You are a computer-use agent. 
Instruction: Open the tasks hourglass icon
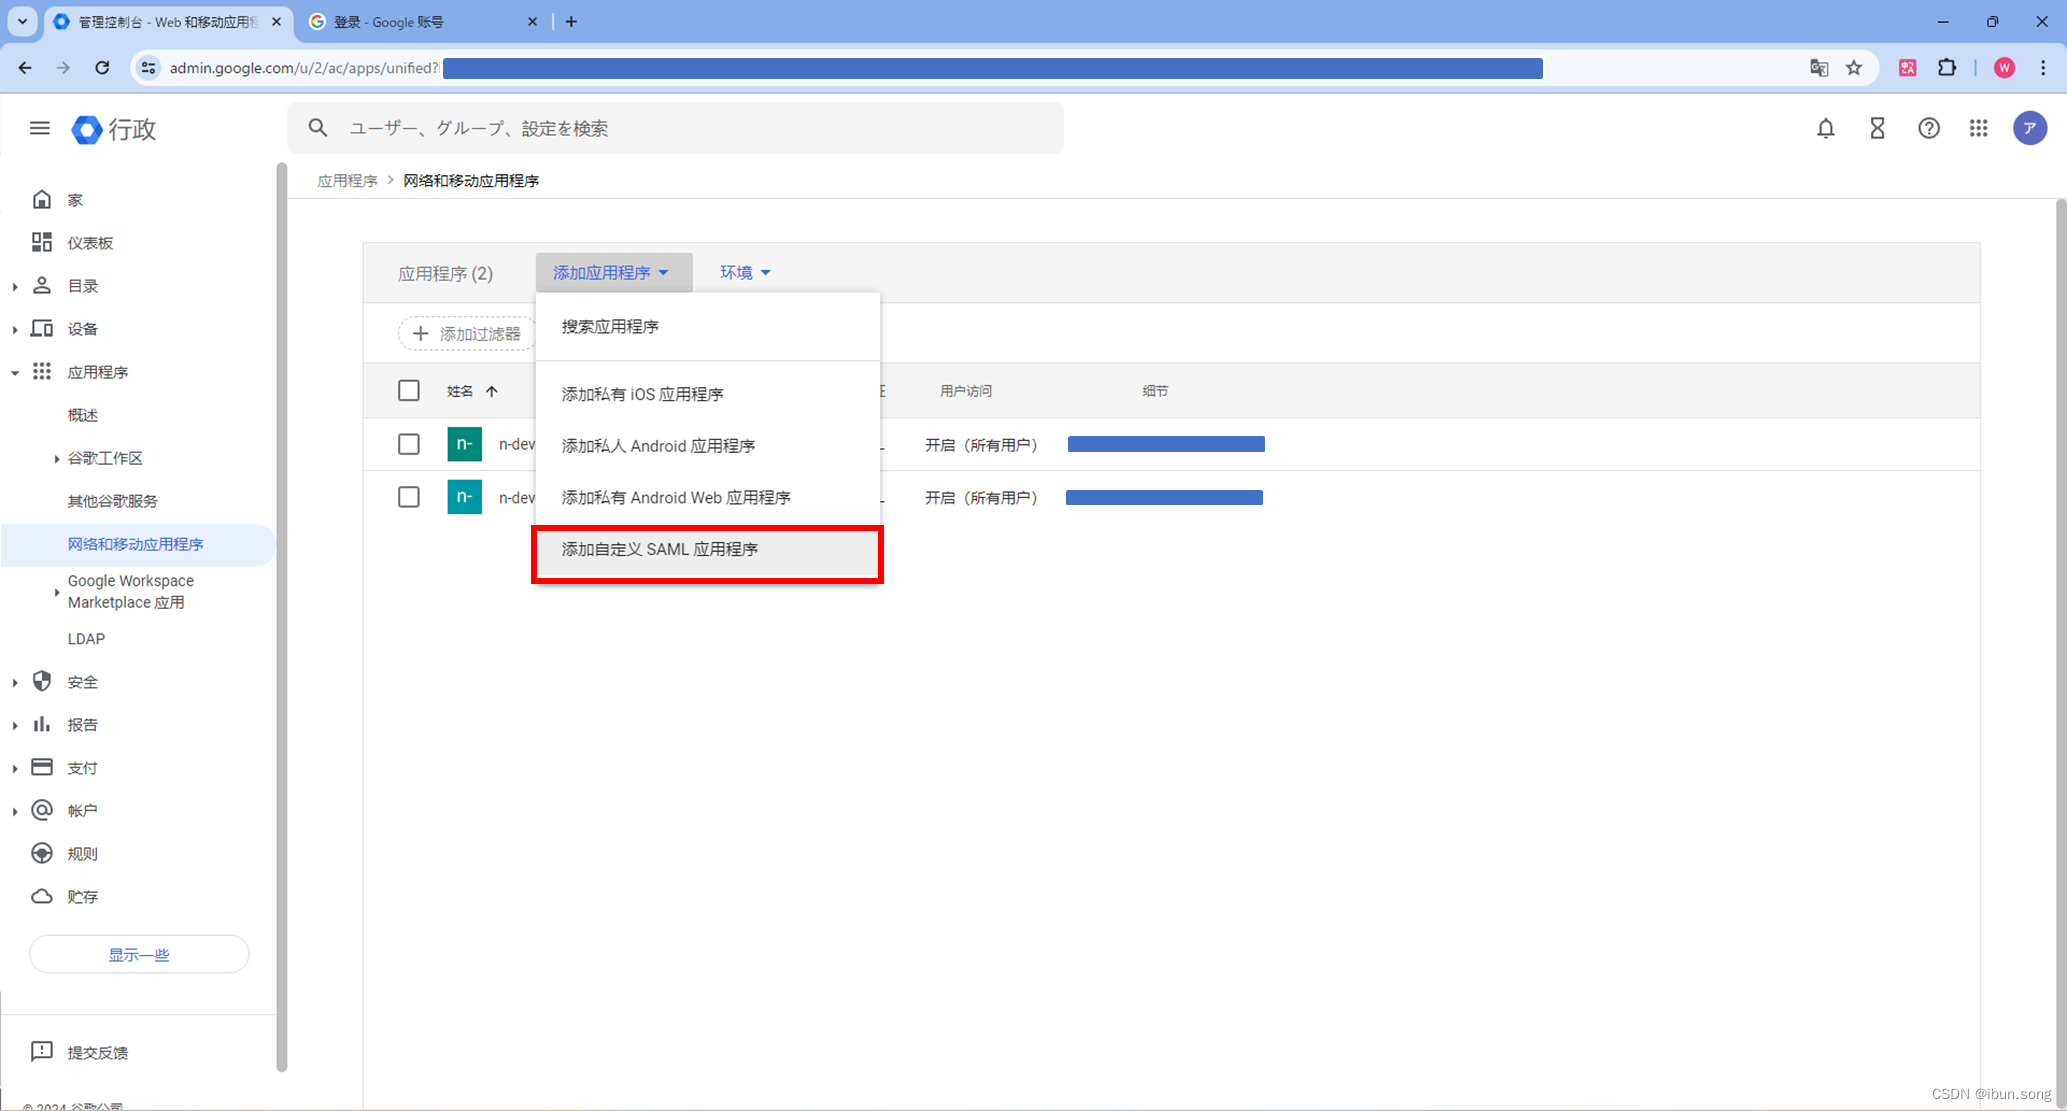[x=1877, y=128]
